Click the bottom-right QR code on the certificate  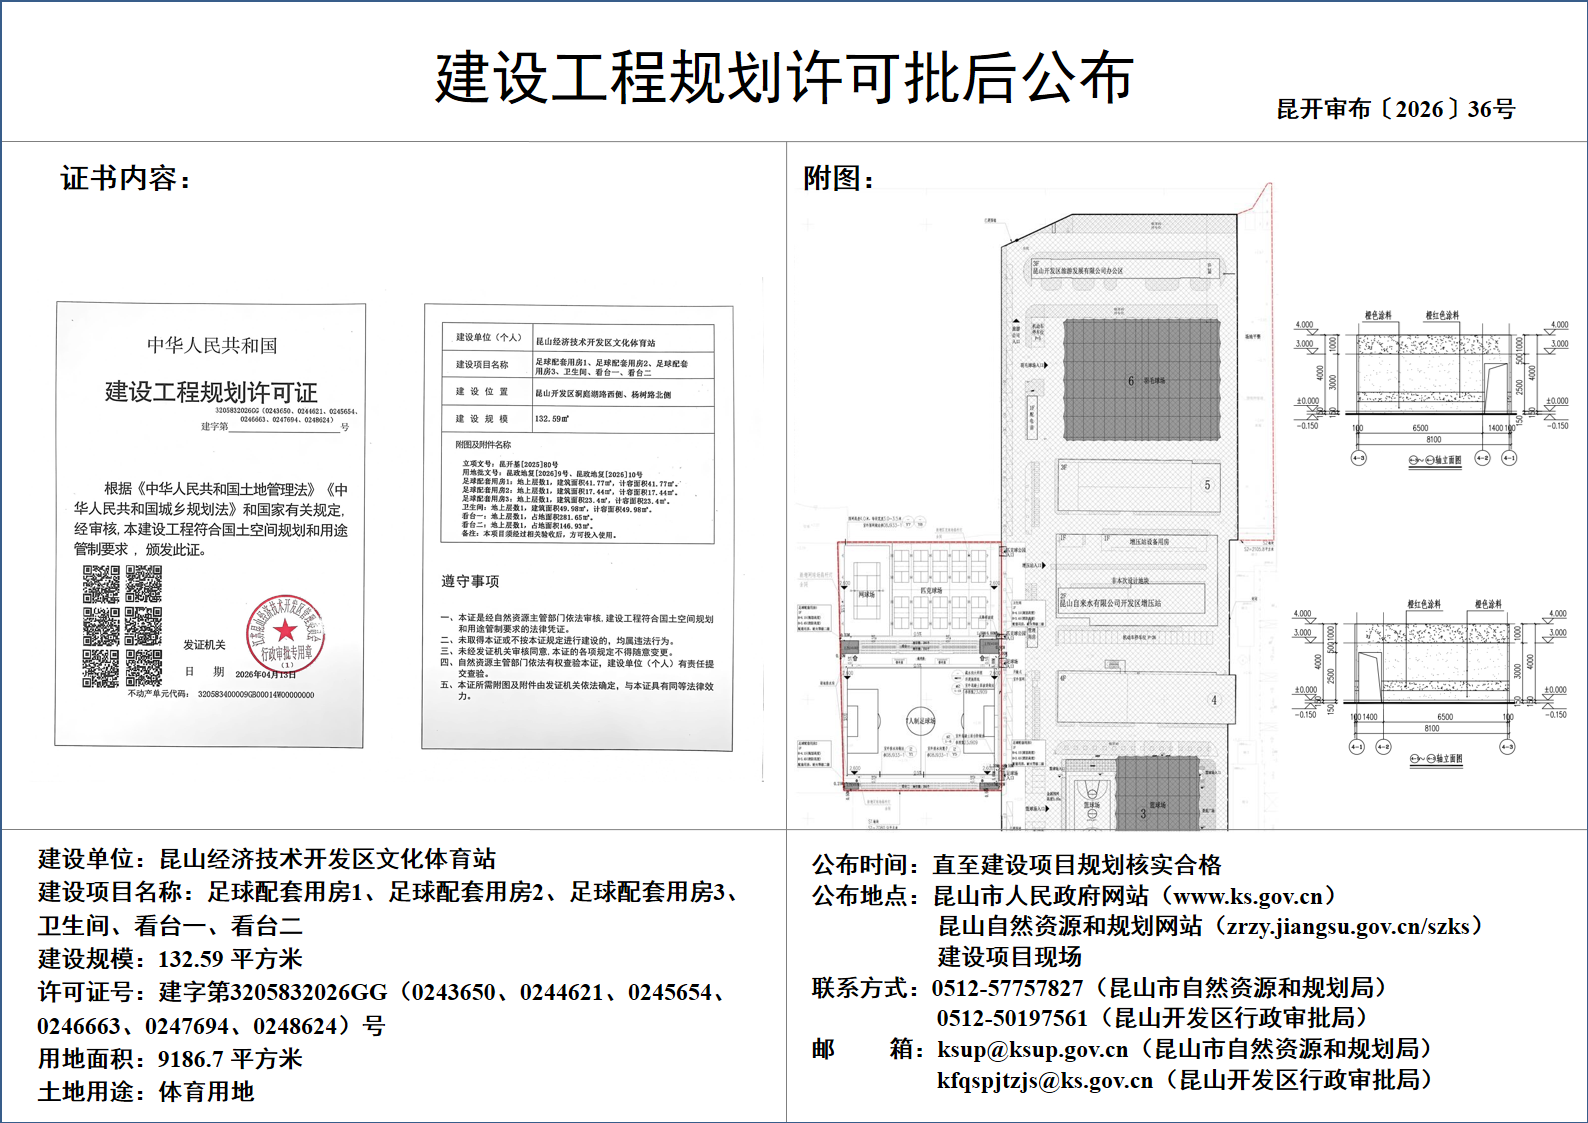143,668
